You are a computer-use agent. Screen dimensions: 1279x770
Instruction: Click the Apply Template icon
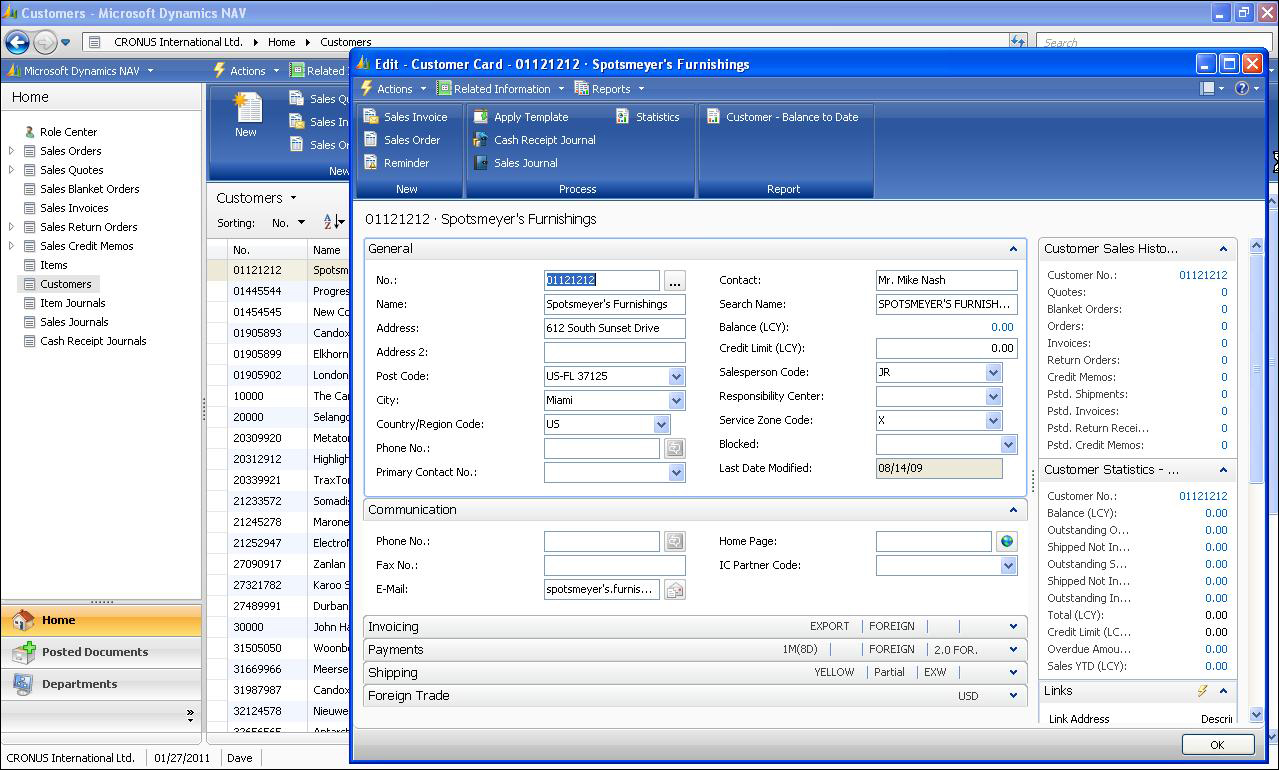[x=481, y=117]
